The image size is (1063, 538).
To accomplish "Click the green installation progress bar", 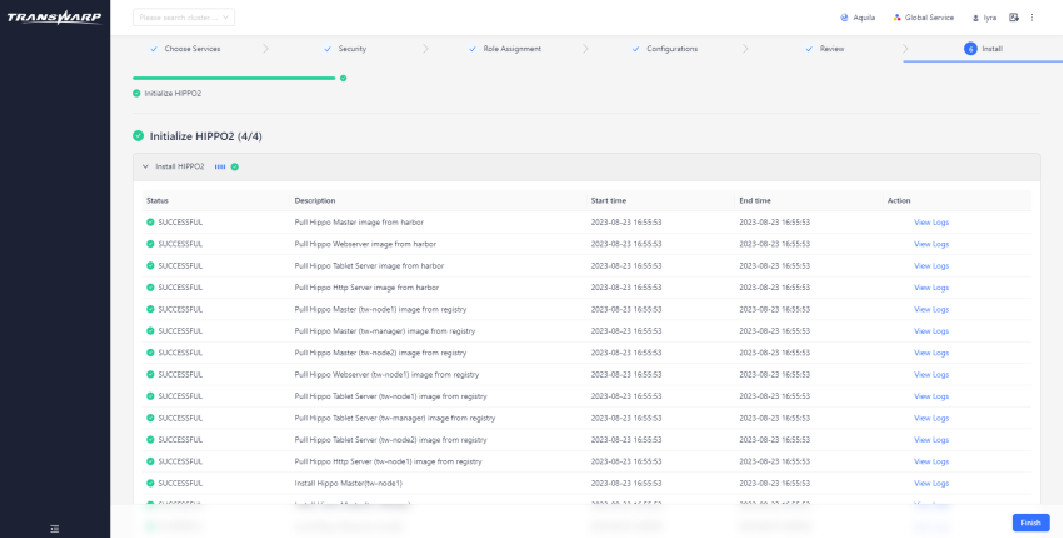I will tap(235, 78).
